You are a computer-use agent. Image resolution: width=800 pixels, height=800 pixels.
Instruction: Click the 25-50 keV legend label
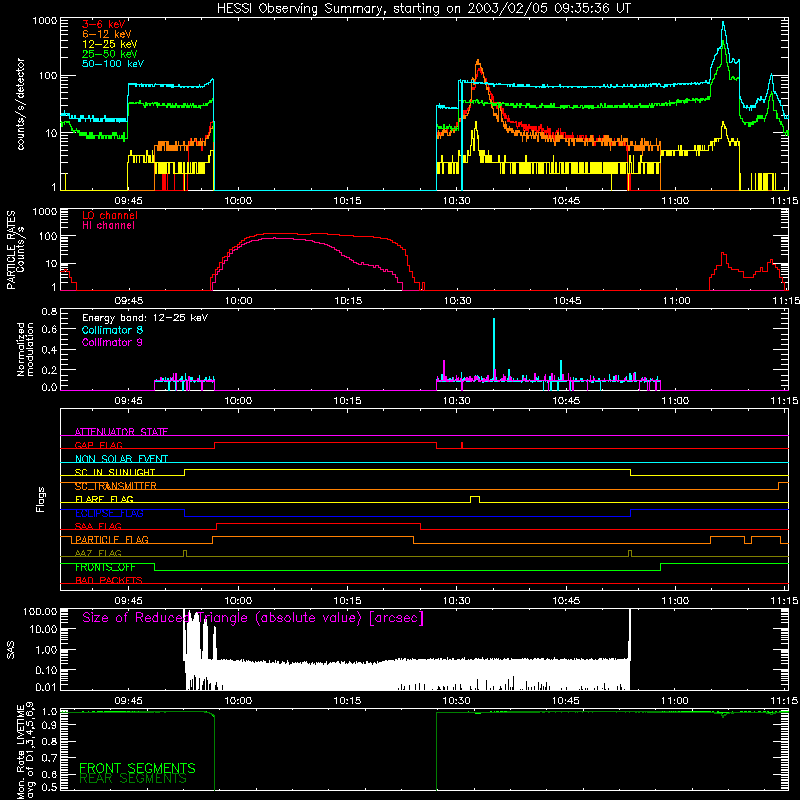pos(110,54)
